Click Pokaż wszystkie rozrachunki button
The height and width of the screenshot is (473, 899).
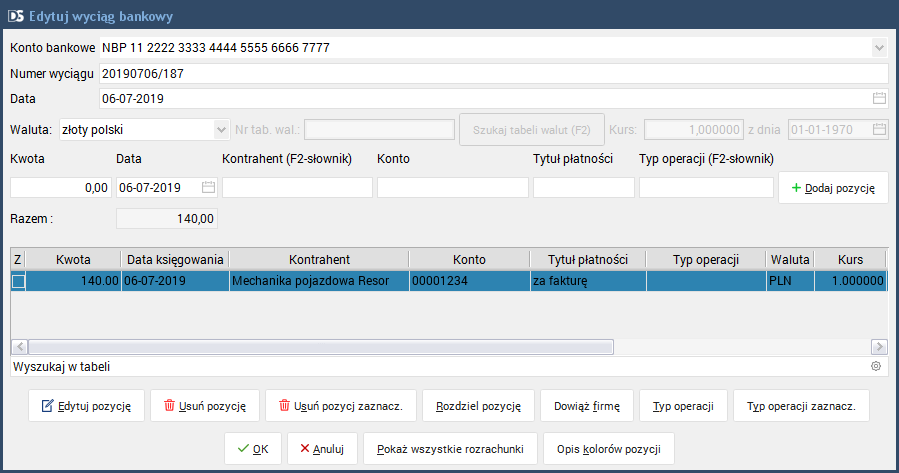point(450,448)
